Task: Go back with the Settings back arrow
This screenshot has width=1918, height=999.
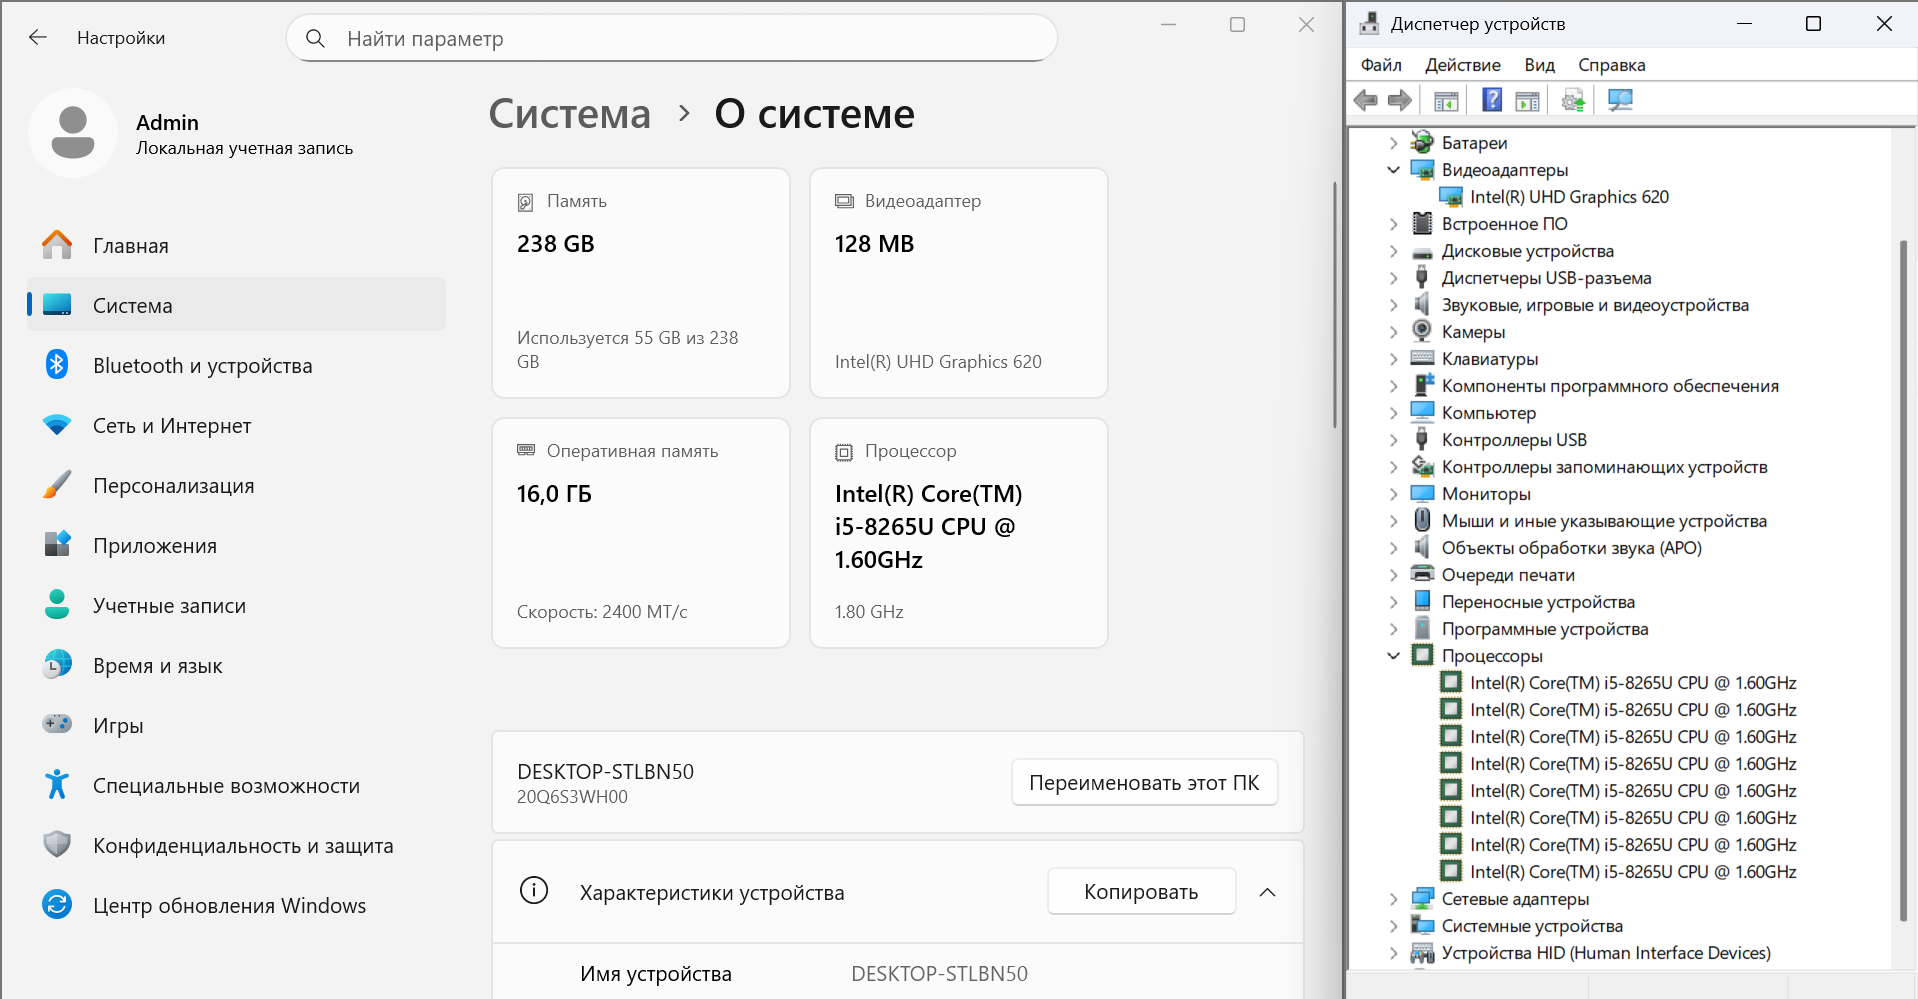Action: click(x=38, y=38)
